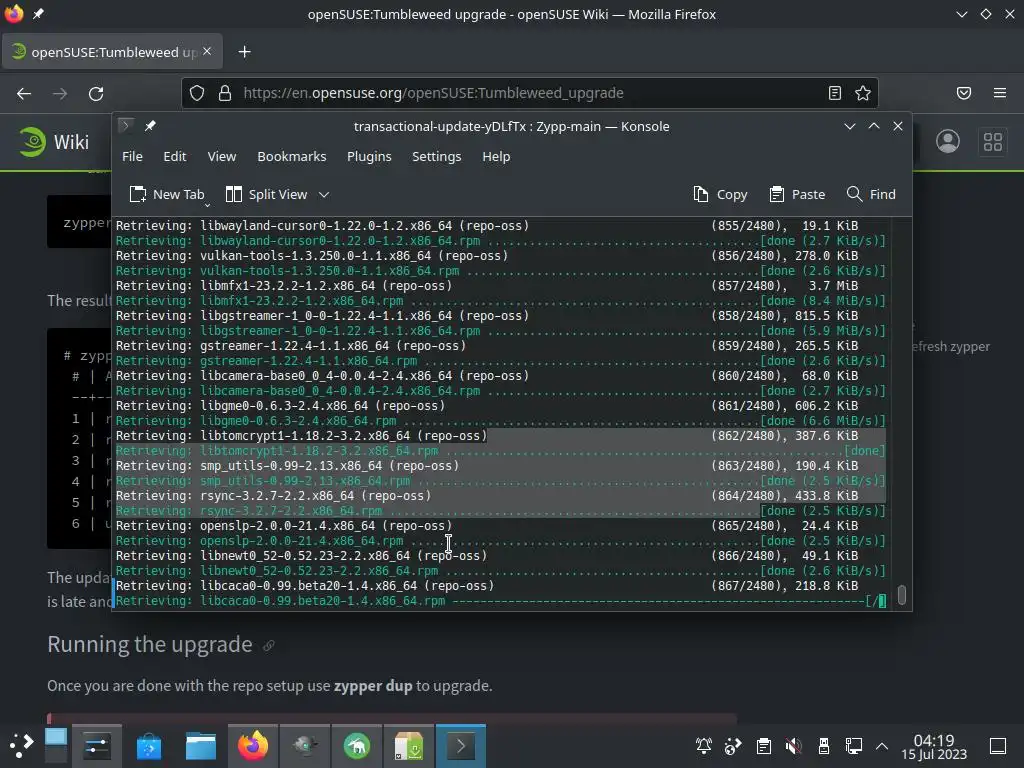Click the grey globe application icon in taskbar

pyautogui.click(x=305, y=746)
